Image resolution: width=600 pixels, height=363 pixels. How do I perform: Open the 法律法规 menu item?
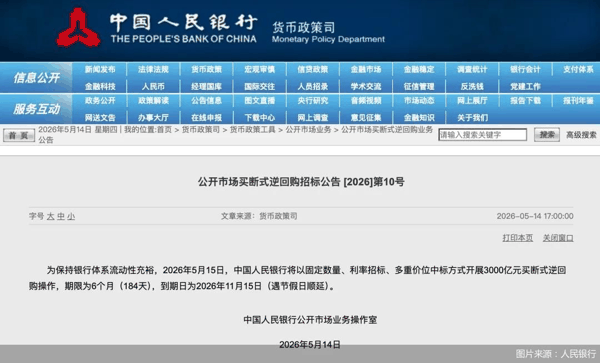click(153, 69)
